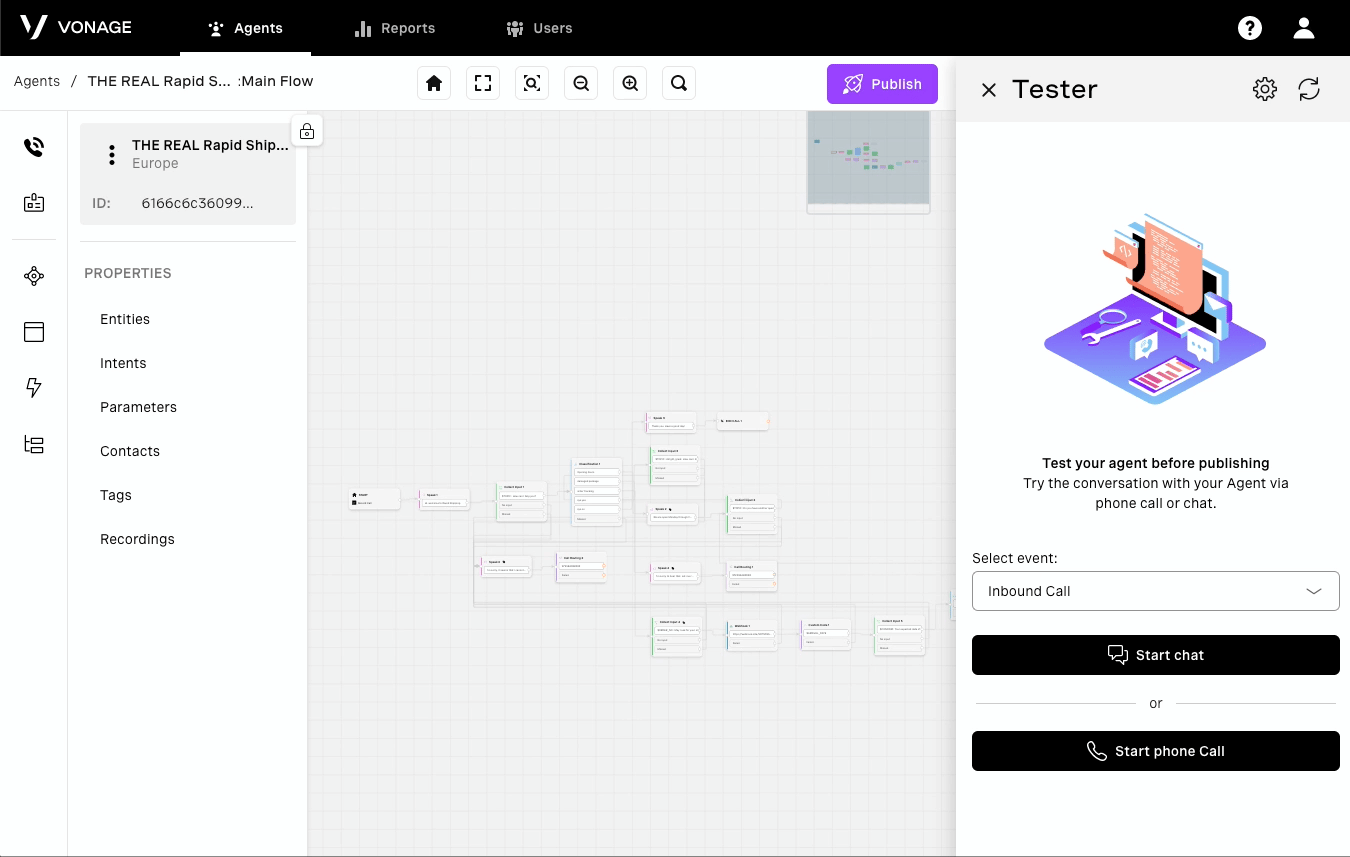Zoom in on the flow canvas
The height and width of the screenshot is (857, 1350).
pyautogui.click(x=630, y=84)
